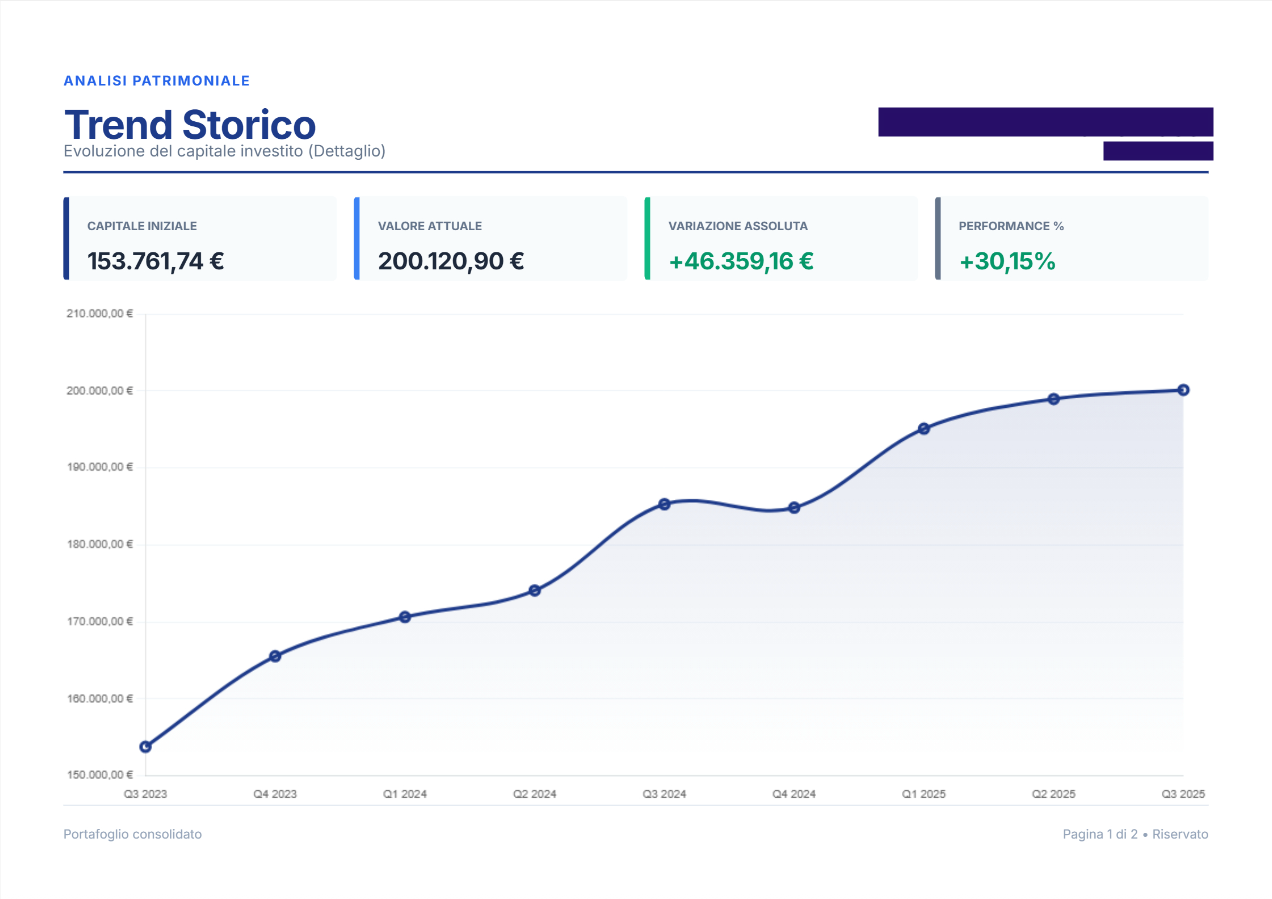The width and height of the screenshot is (1272, 899).
Task: Click the Analisi Patrimoniale section label
Action: pyautogui.click(x=156, y=80)
